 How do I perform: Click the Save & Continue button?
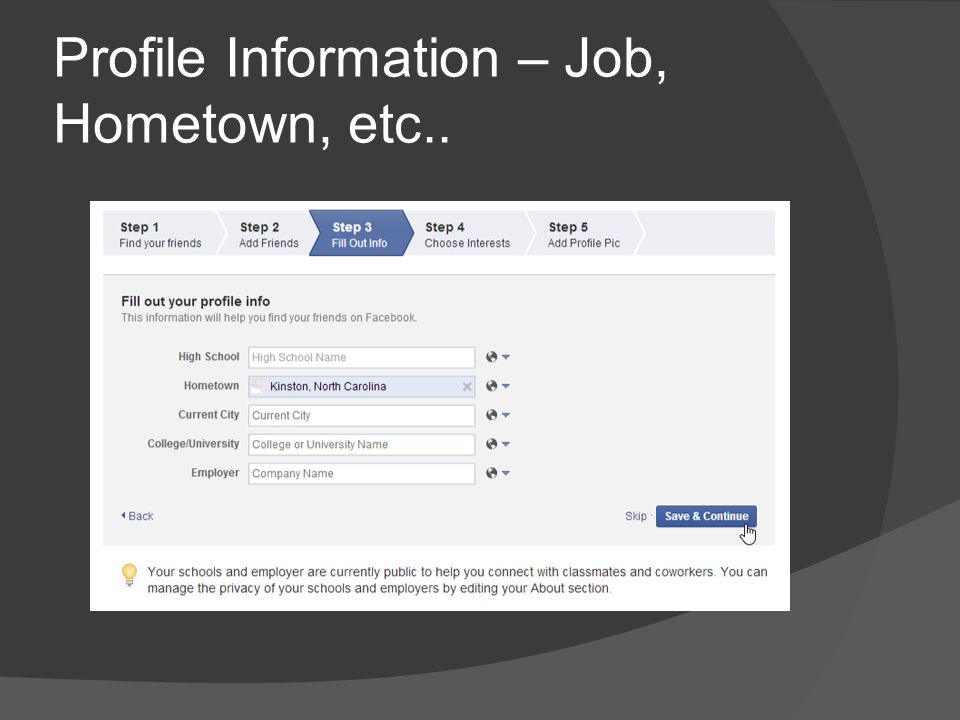tap(706, 516)
